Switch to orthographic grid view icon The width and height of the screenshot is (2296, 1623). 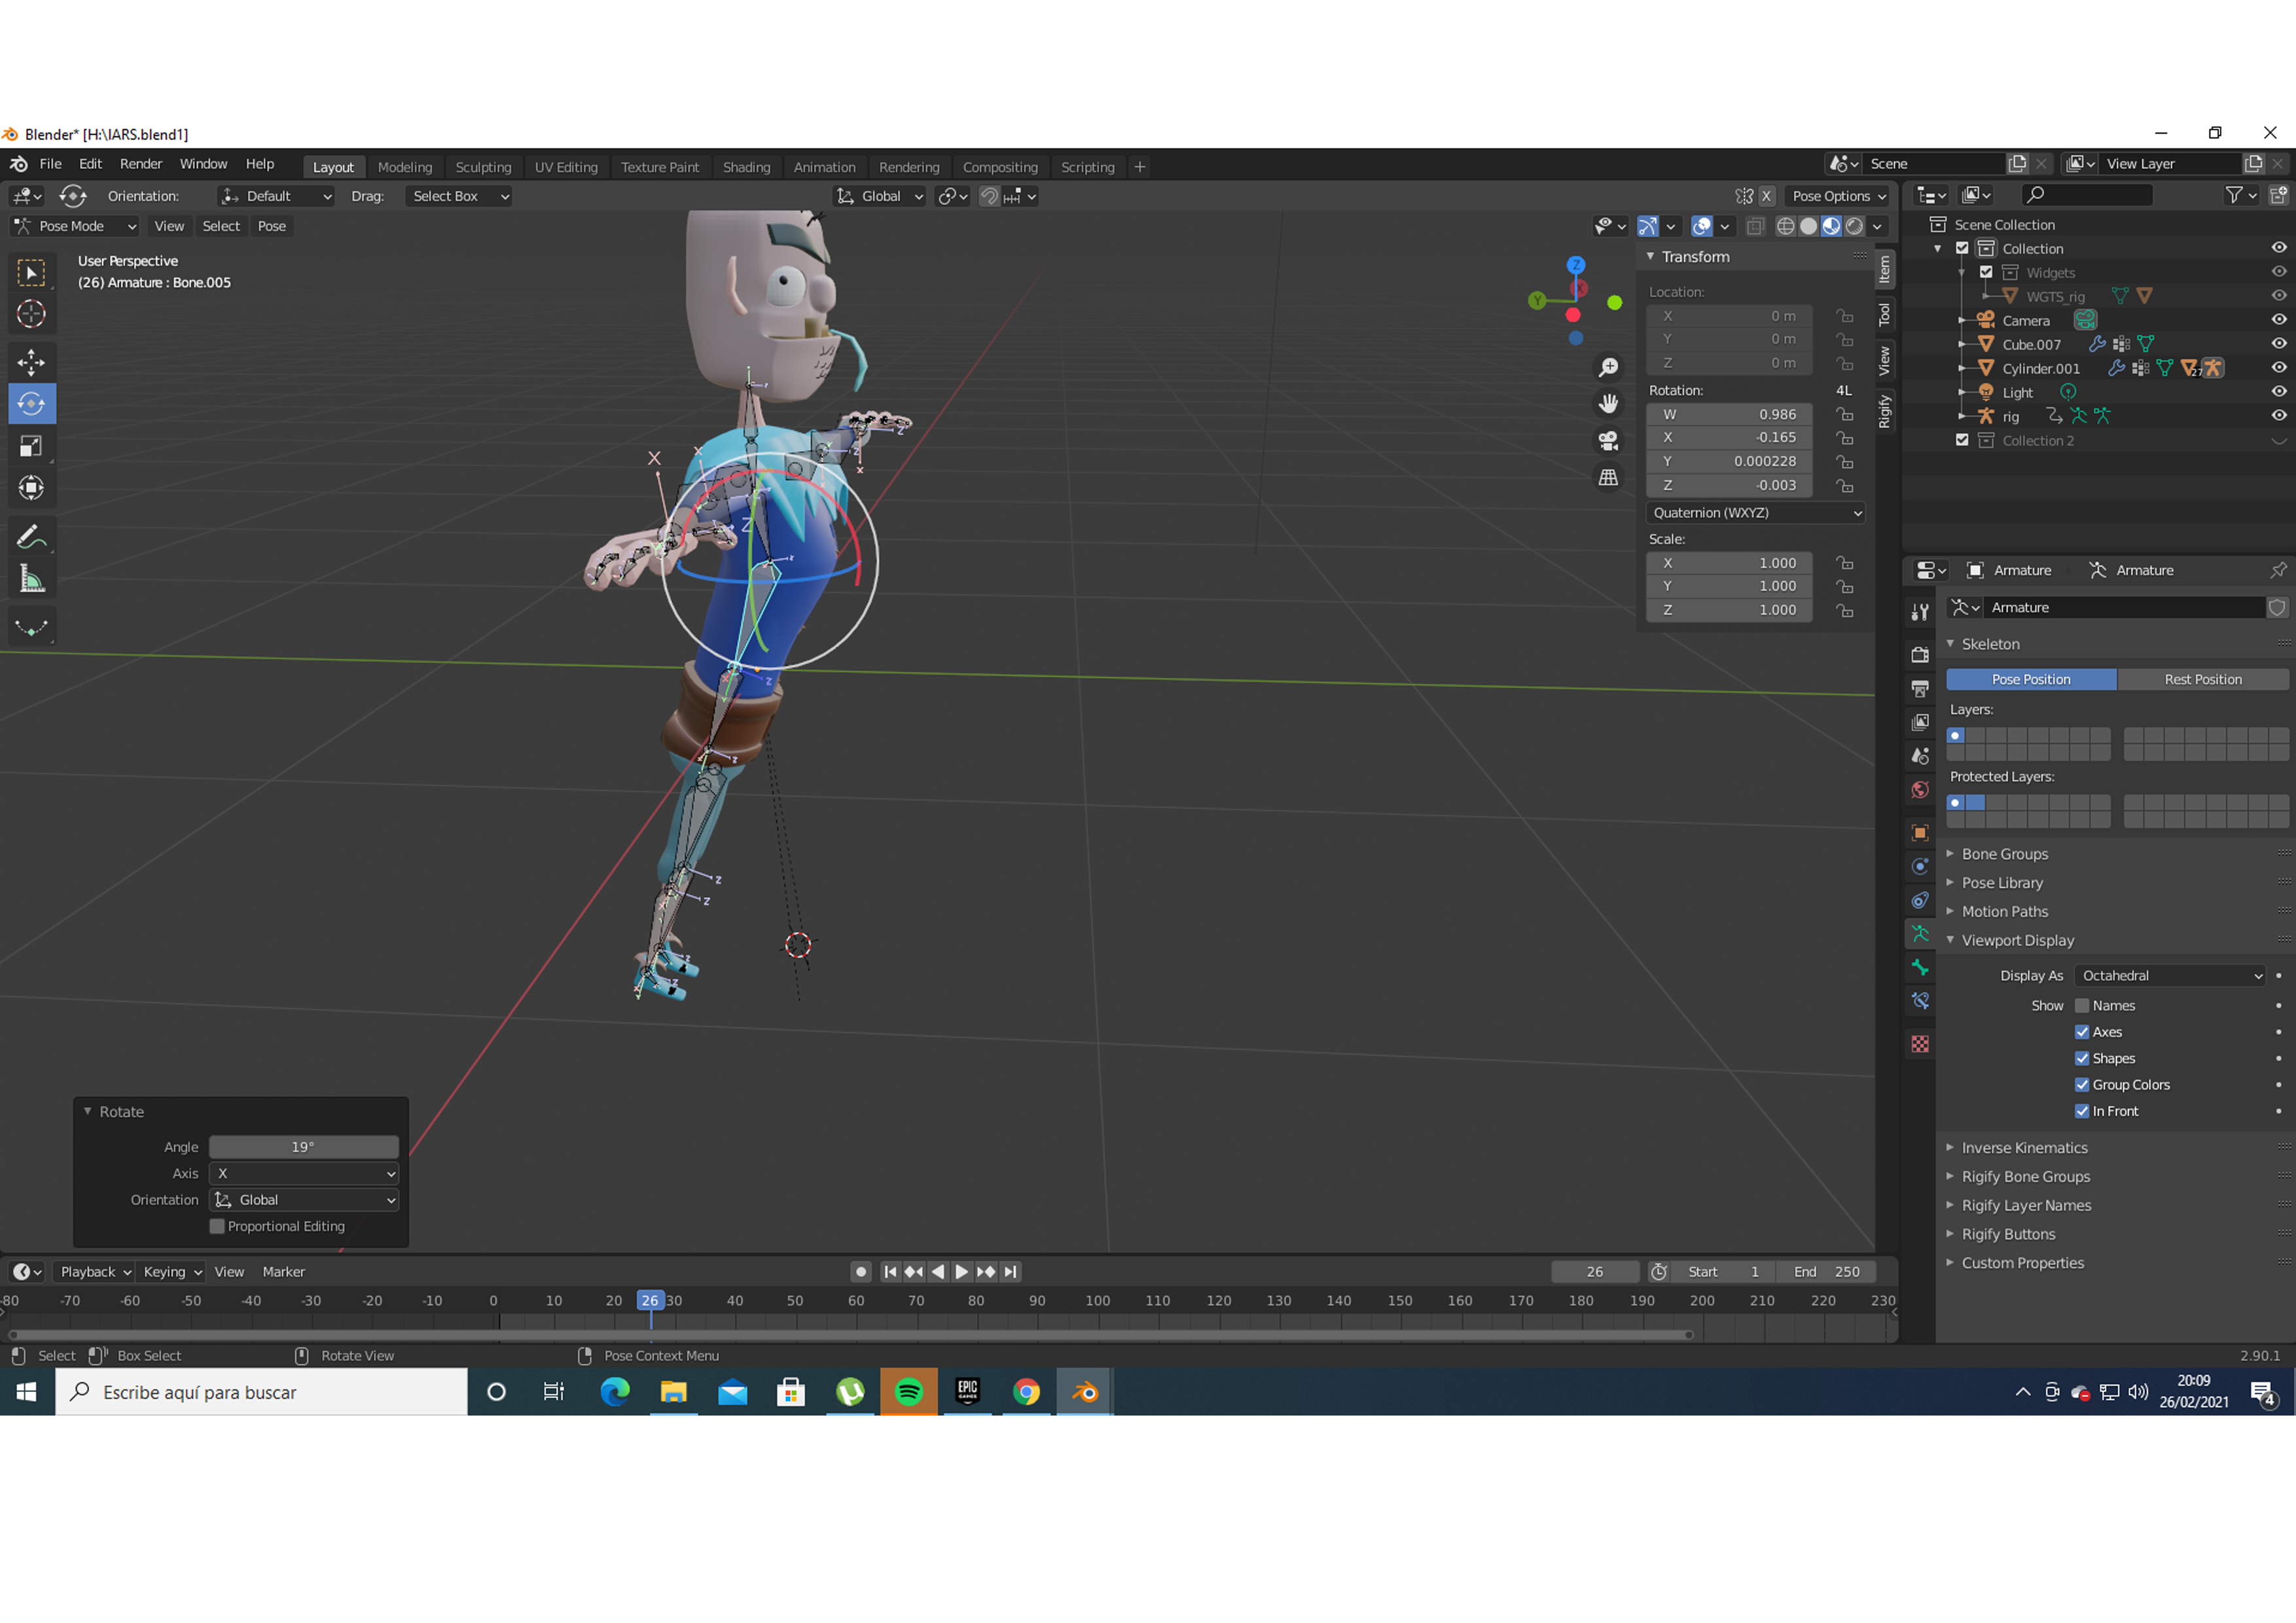(x=1608, y=478)
